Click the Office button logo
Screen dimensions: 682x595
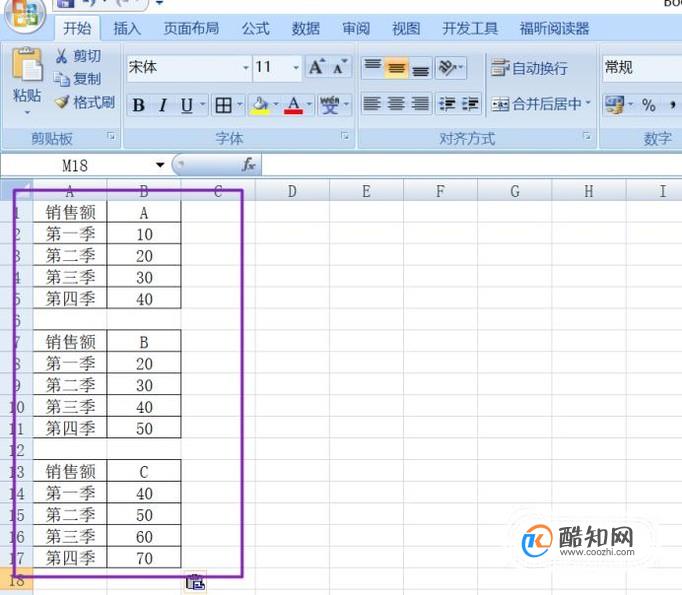click(25, 13)
